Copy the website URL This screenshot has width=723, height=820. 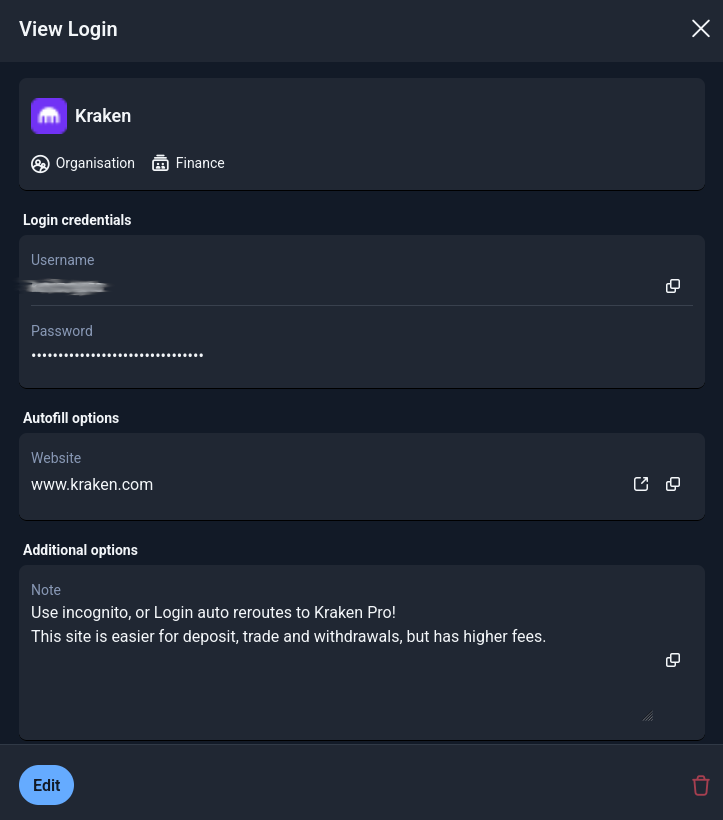click(x=673, y=484)
